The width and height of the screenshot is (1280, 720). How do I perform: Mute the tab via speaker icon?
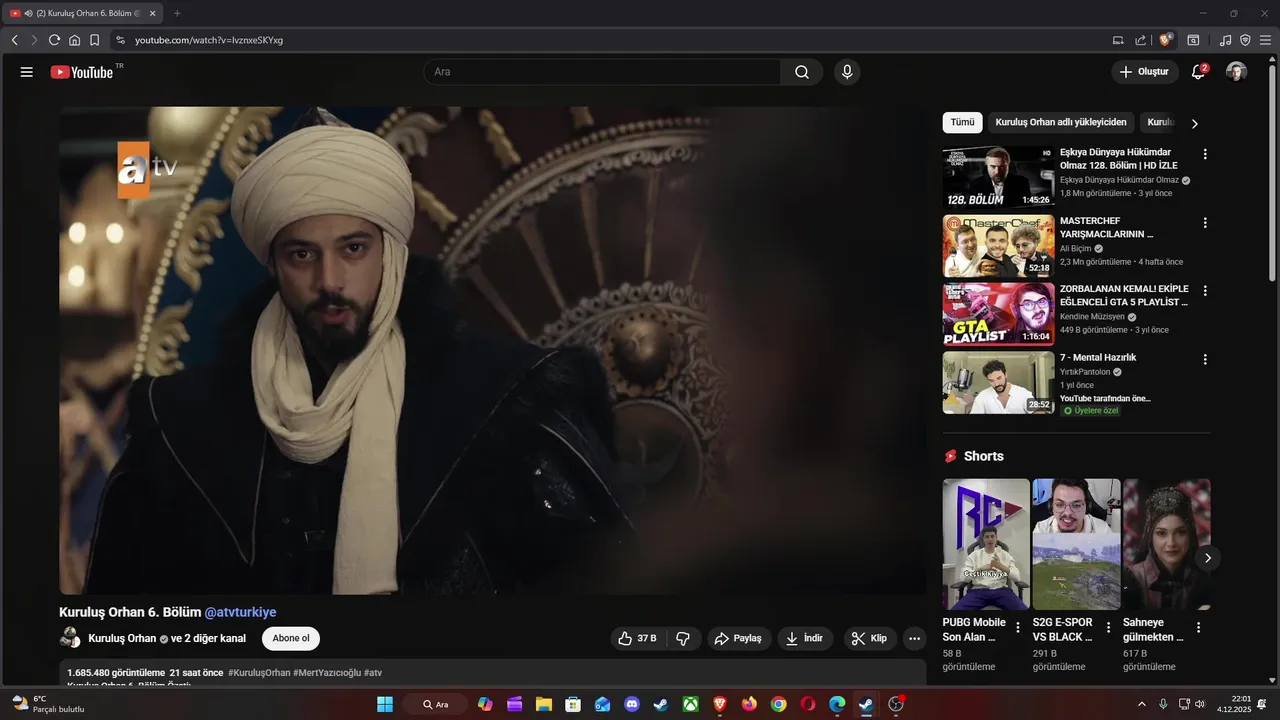(x=28, y=13)
